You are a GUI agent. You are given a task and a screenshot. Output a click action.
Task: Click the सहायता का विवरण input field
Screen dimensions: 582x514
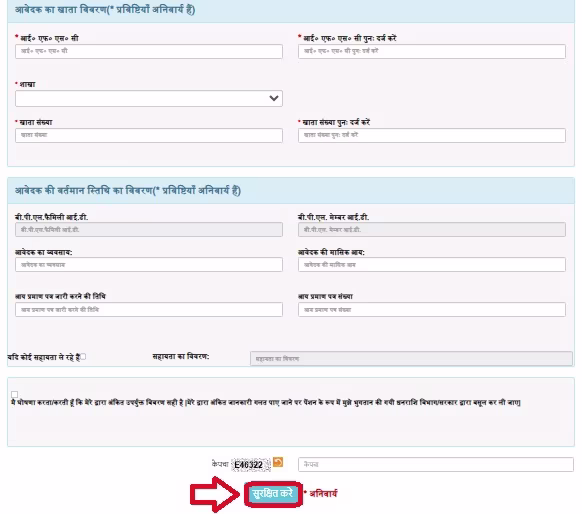411,359
